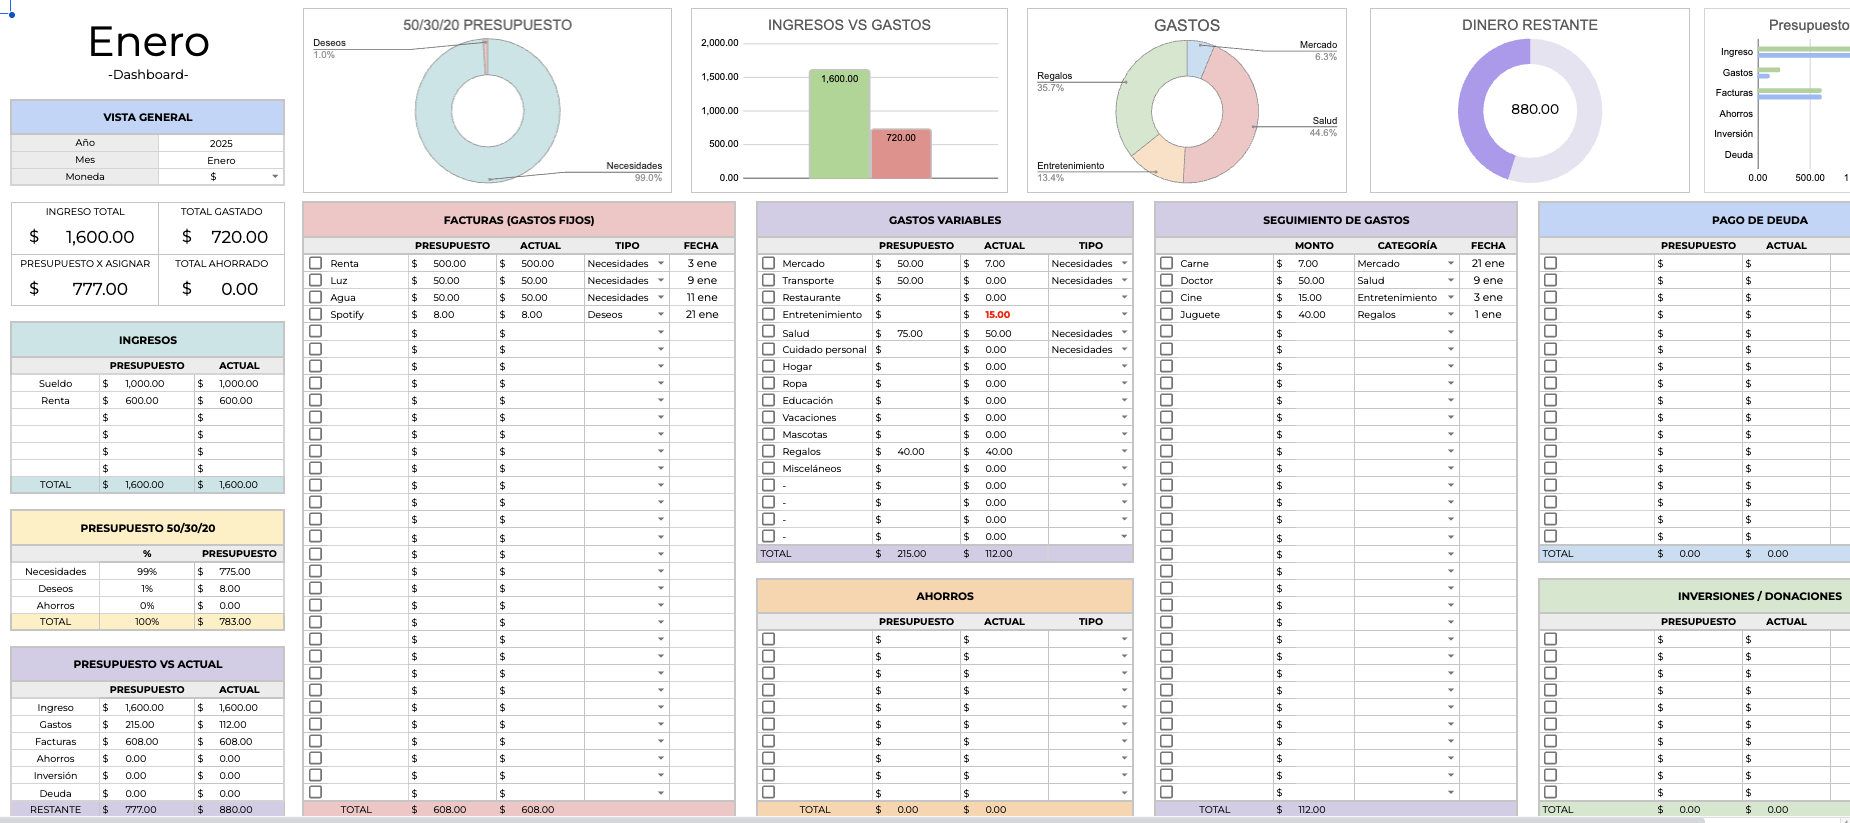Select the Año 2025 cell

[221, 143]
